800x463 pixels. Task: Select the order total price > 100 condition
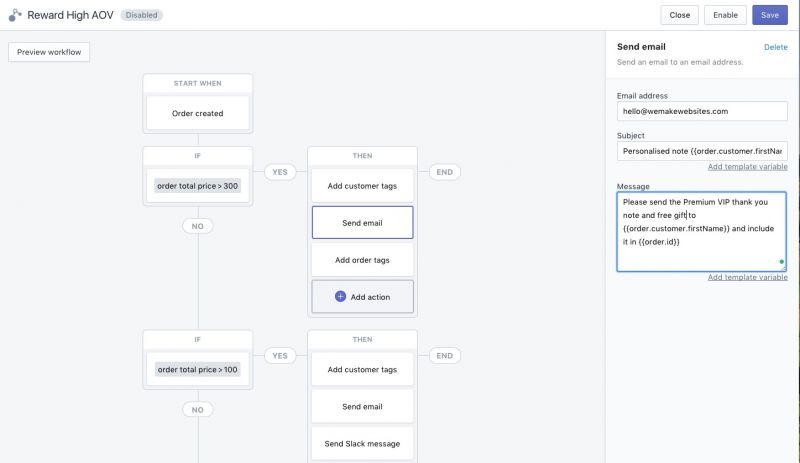click(197, 370)
